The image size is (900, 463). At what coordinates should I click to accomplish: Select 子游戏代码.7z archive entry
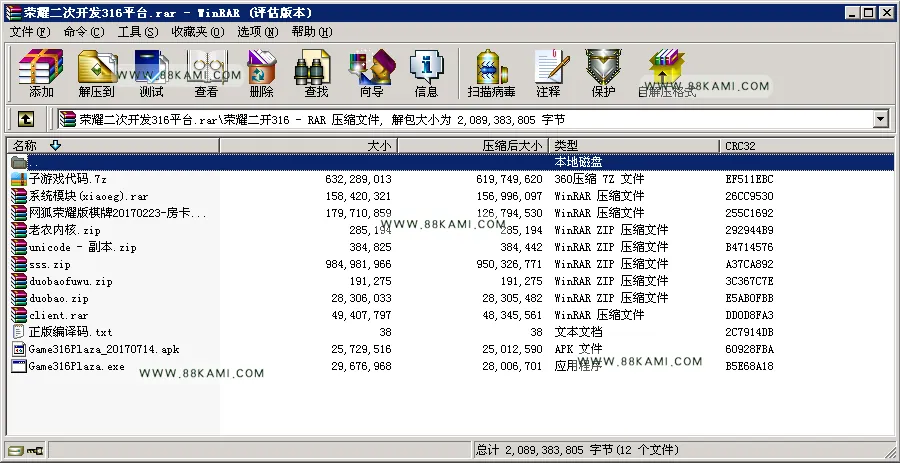coord(68,179)
